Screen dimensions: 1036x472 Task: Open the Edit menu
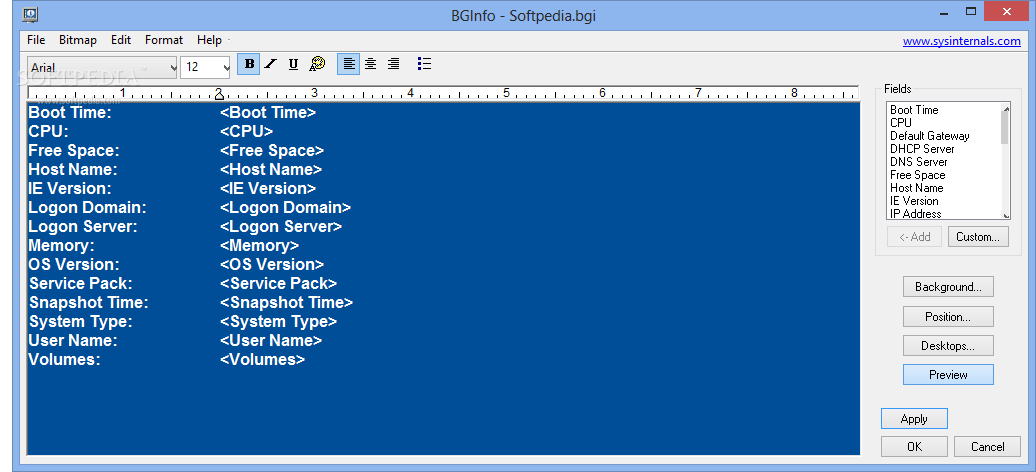tap(121, 40)
